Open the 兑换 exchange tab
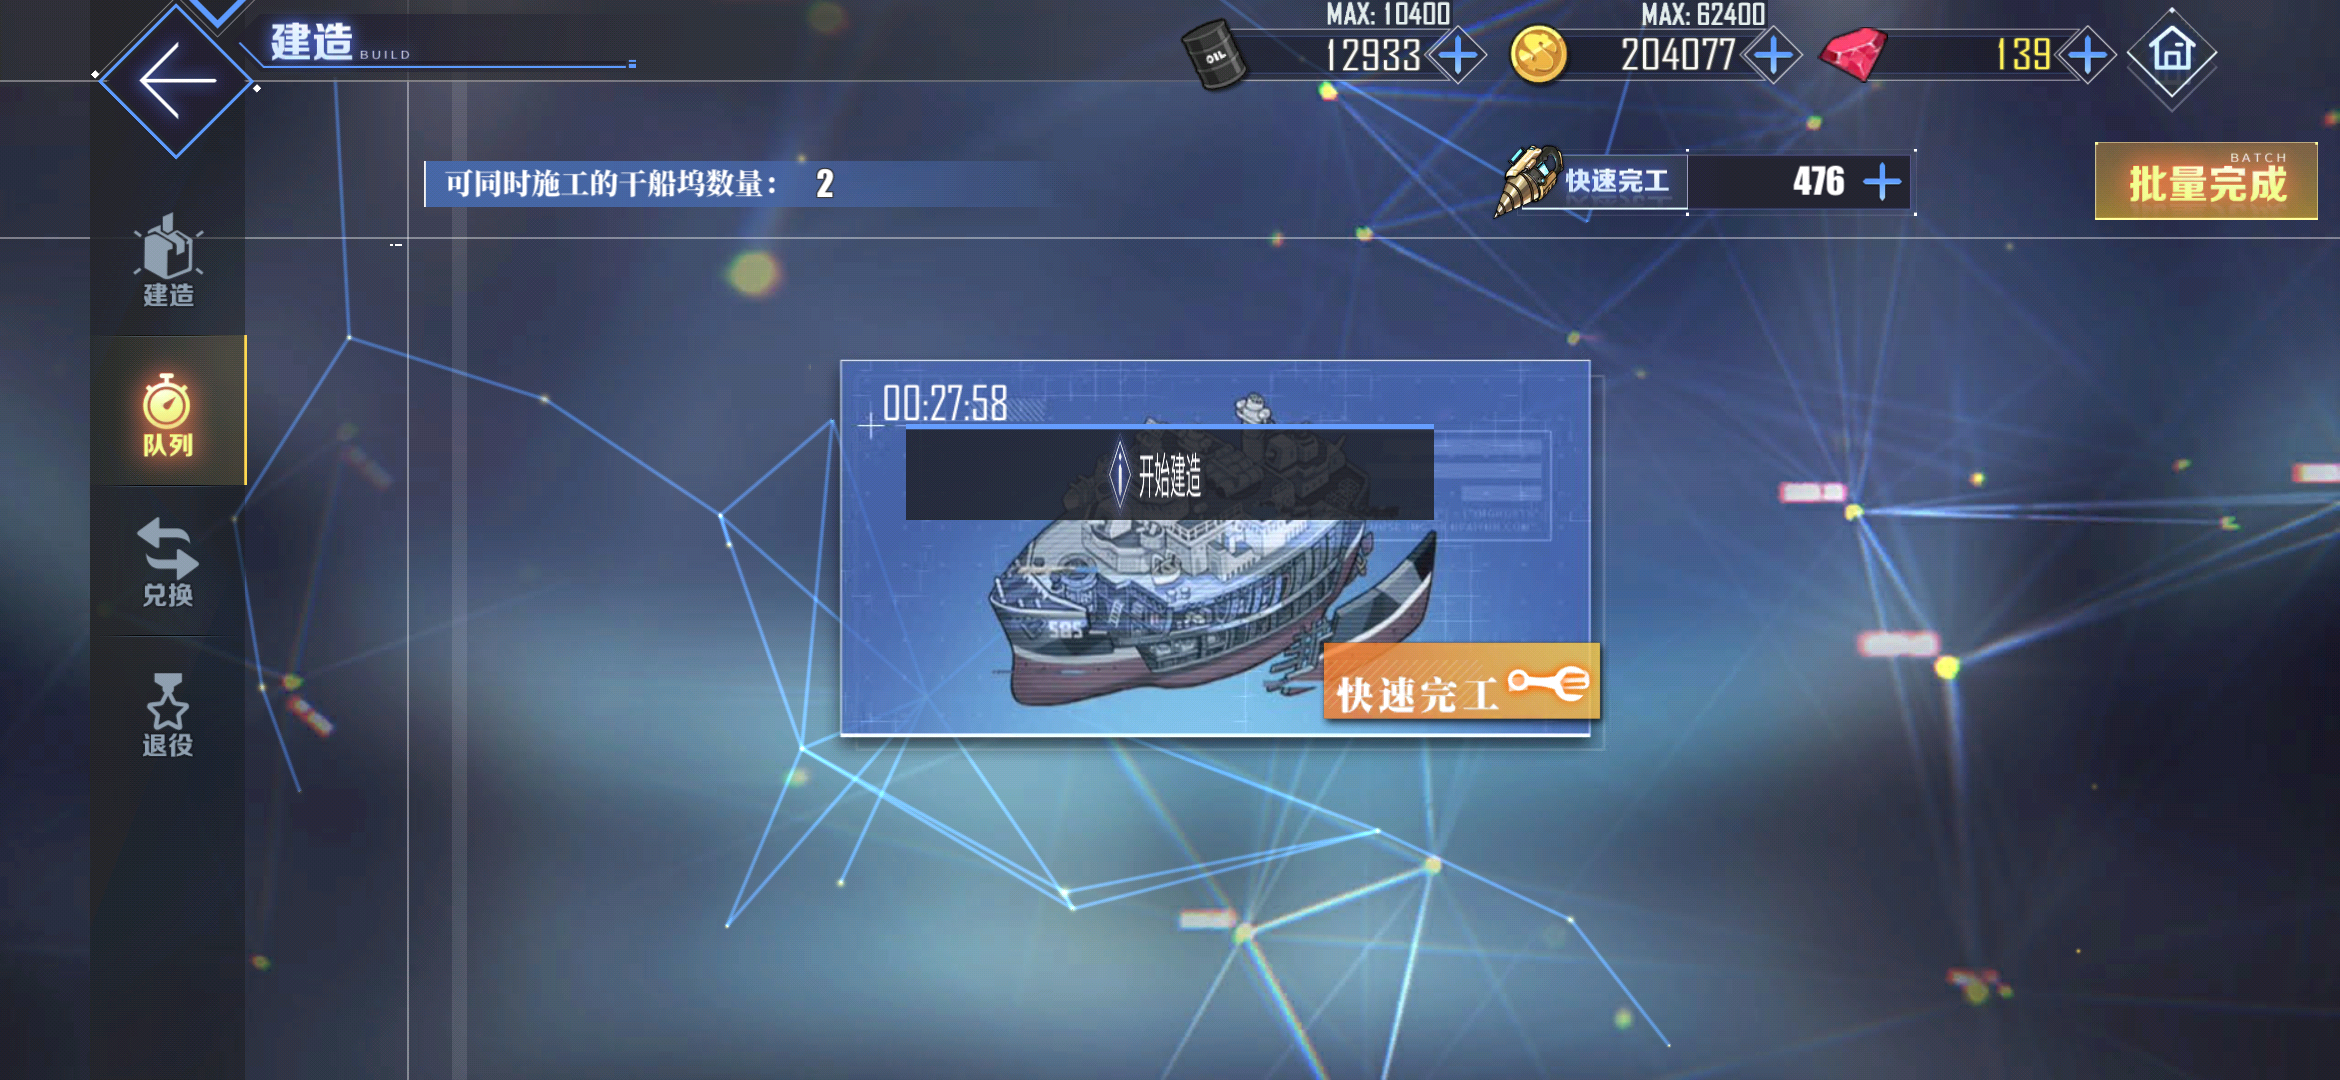Viewport: 2340px width, 1080px height. pyautogui.click(x=168, y=562)
